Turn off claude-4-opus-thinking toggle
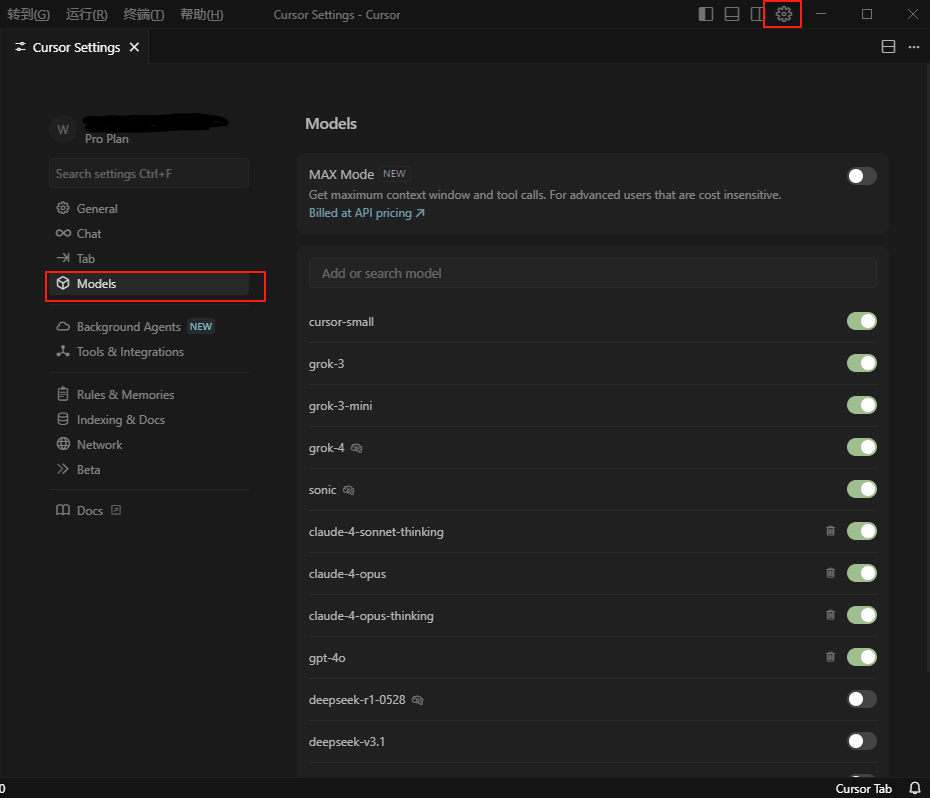This screenshot has width=930, height=798. (x=862, y=615)
